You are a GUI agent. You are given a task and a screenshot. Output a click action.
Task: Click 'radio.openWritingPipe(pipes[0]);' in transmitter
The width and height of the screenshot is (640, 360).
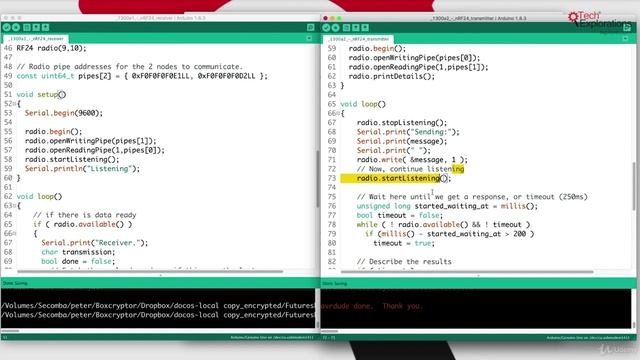pos(414,58)
